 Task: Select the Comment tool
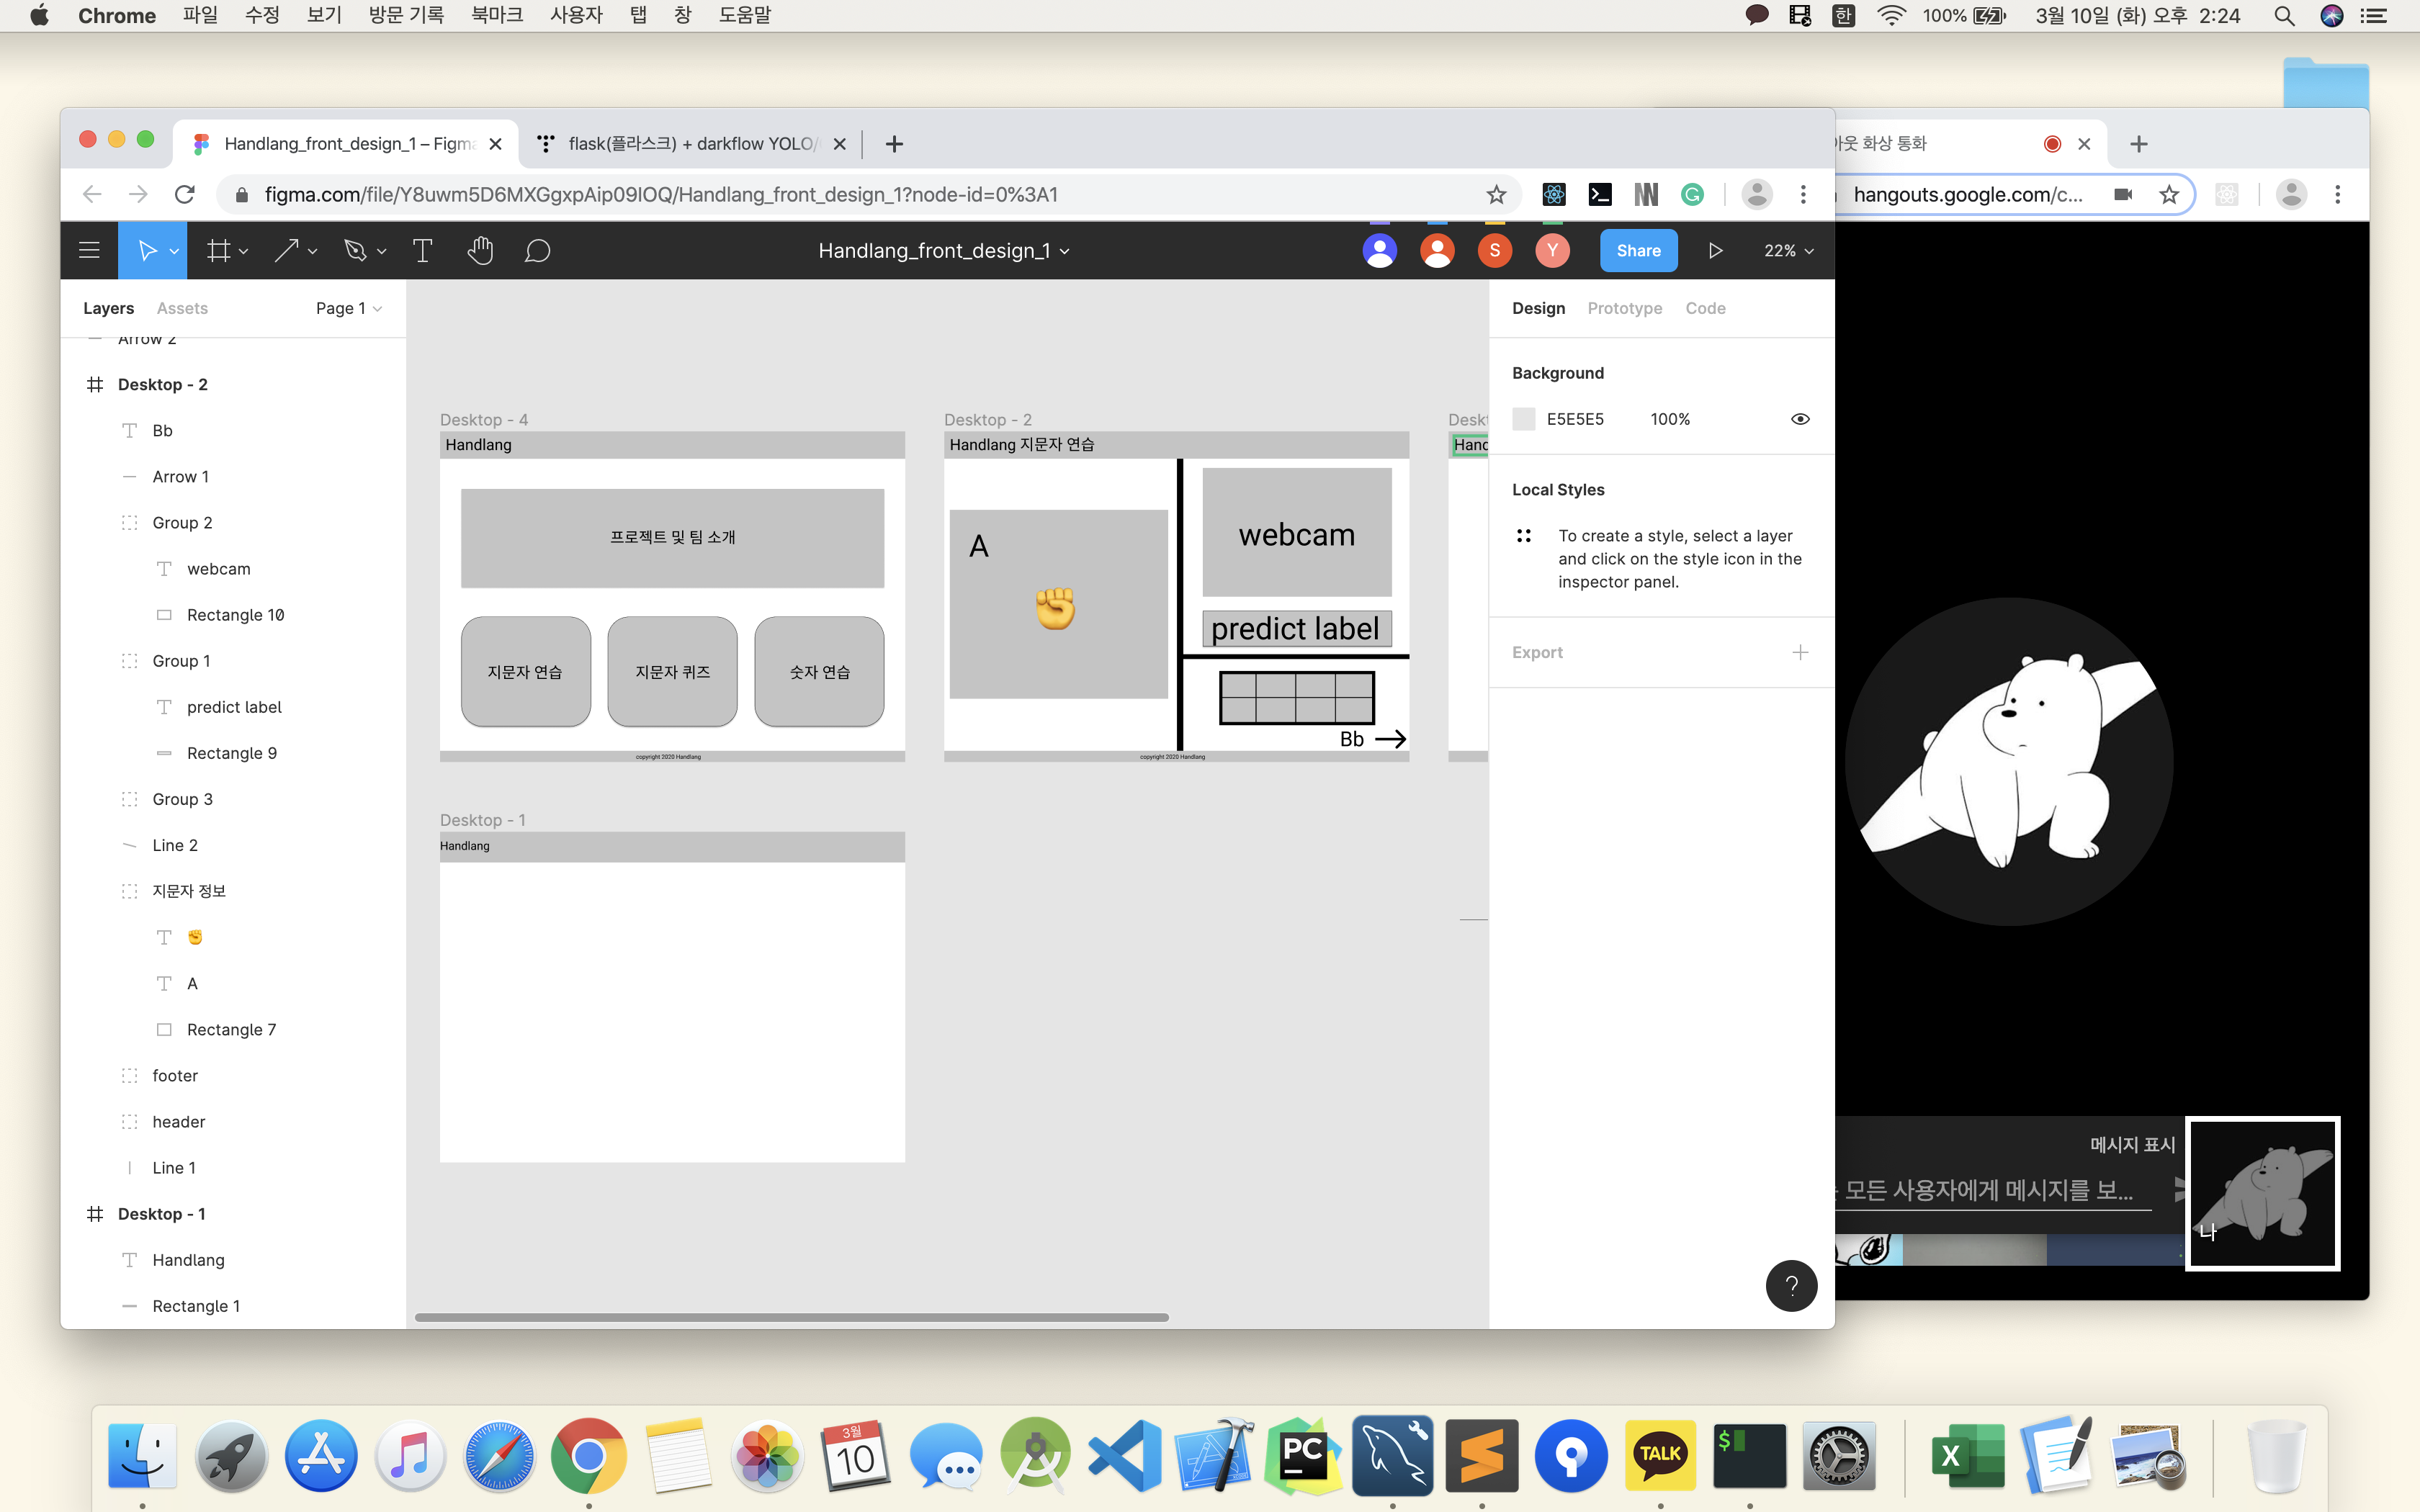pos(537,251)
